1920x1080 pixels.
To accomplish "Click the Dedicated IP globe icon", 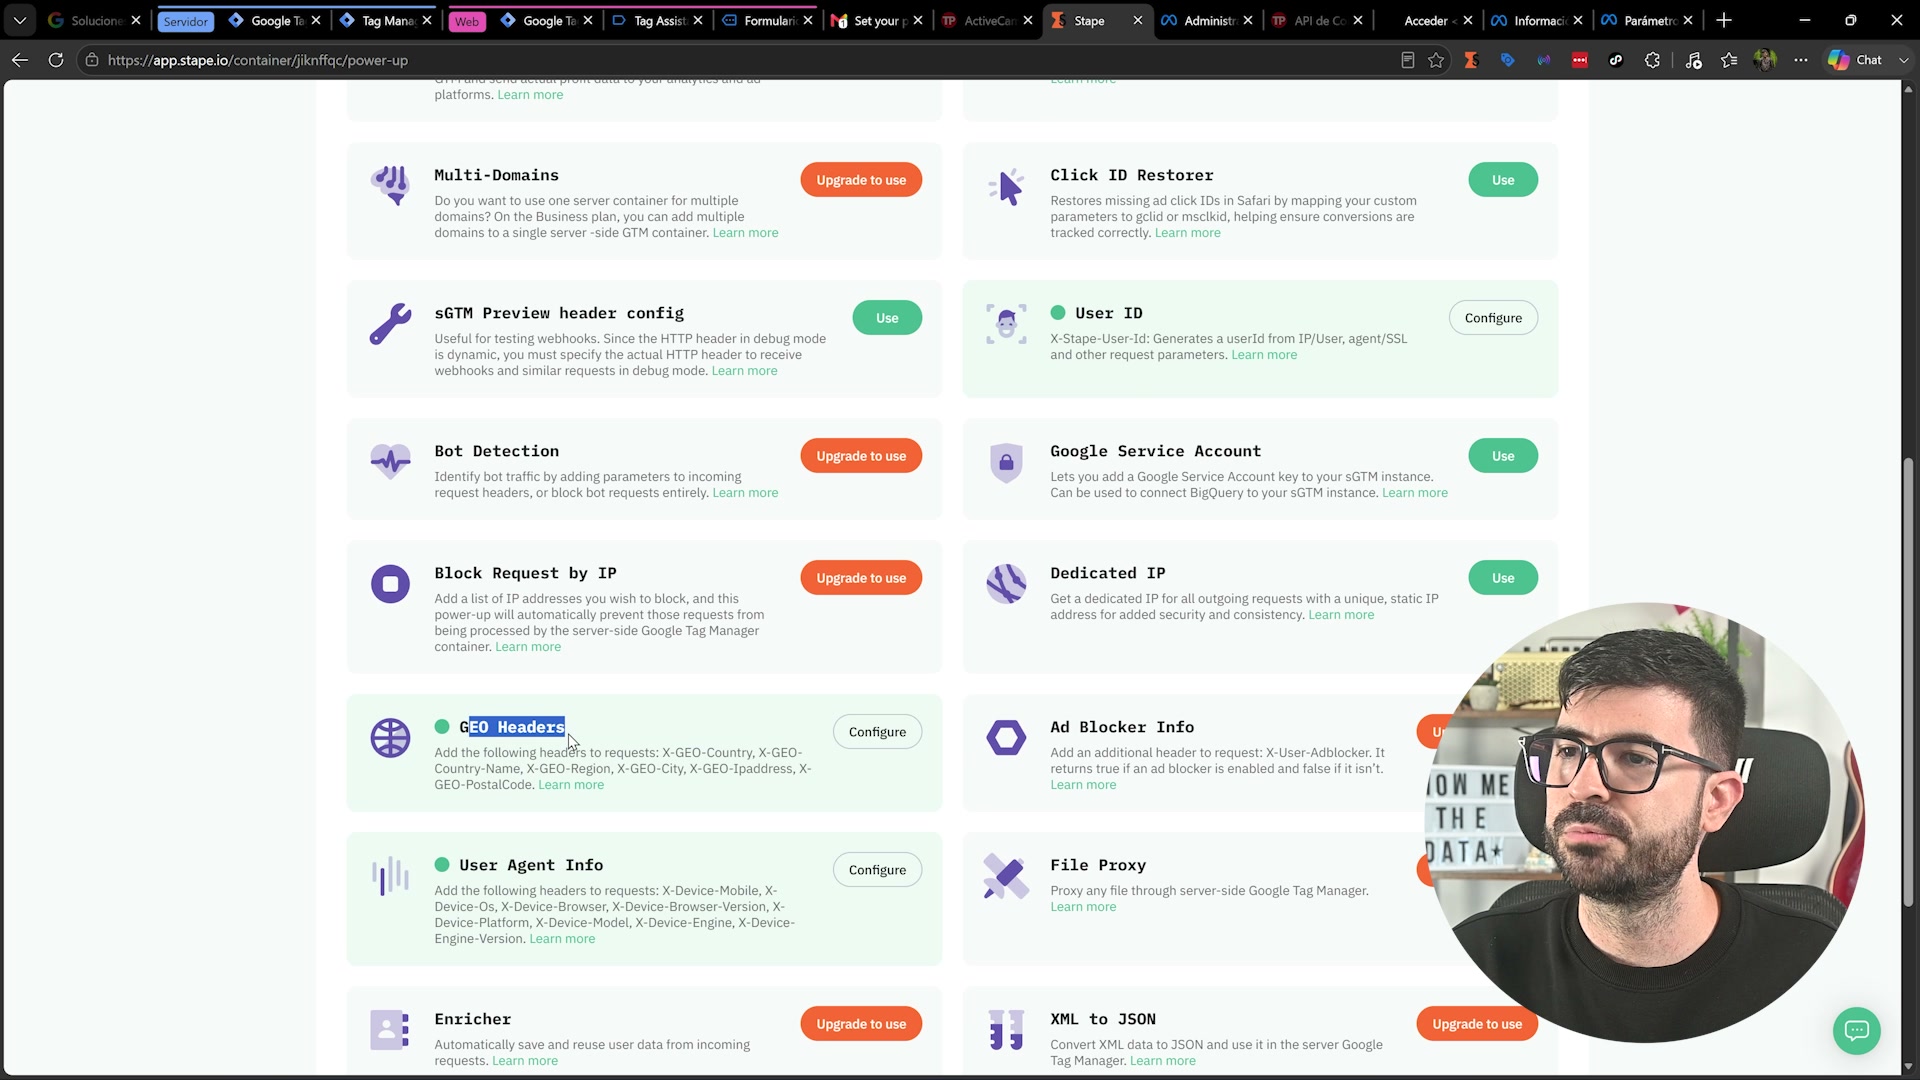I will 1006,584.
